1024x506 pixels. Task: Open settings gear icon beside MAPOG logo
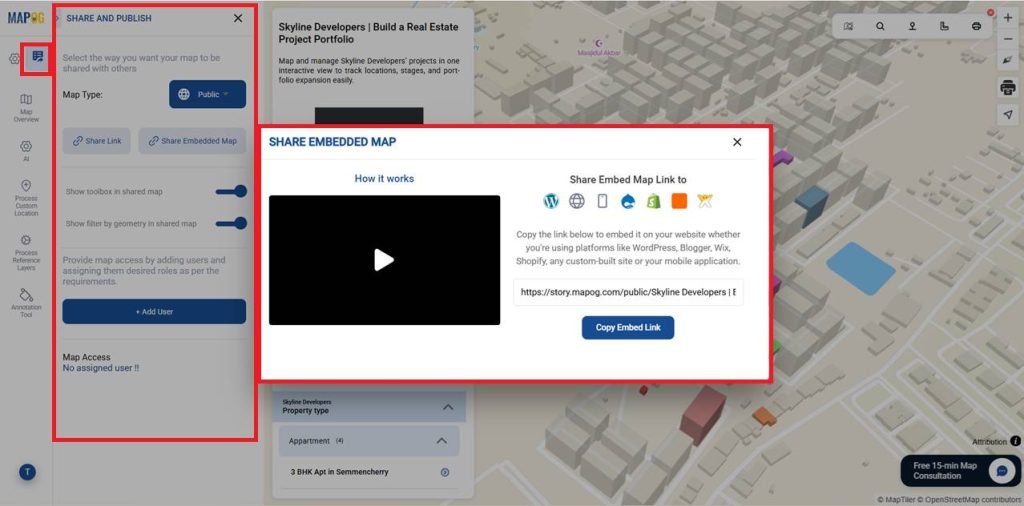[x=14, y=59]
